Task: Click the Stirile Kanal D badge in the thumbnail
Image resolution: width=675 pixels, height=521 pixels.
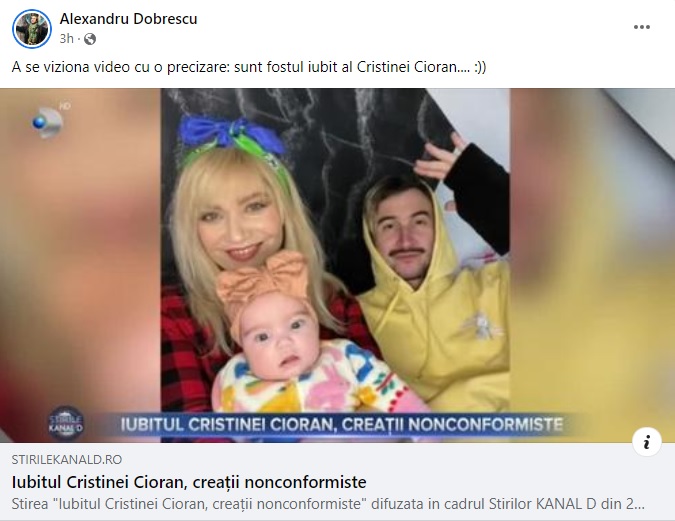Action: click(65, 423)
